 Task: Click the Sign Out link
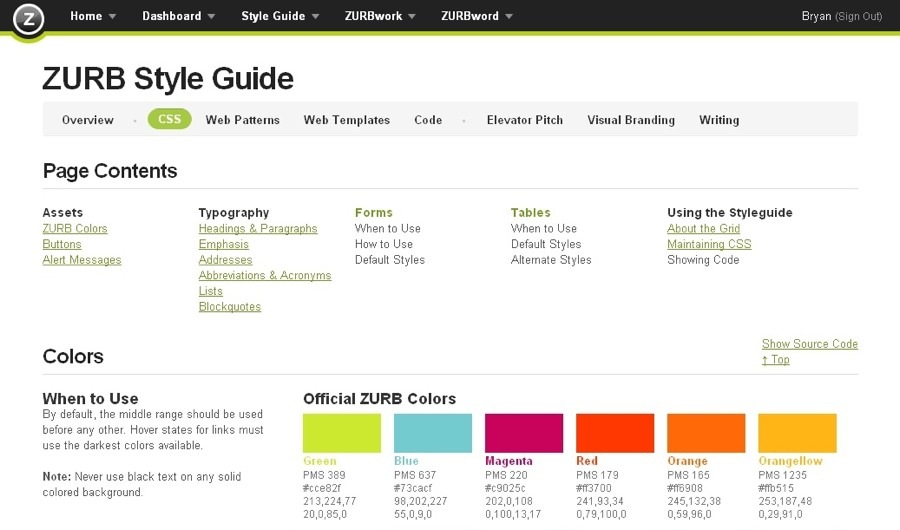pyautogui.click(x=859, y=16)
